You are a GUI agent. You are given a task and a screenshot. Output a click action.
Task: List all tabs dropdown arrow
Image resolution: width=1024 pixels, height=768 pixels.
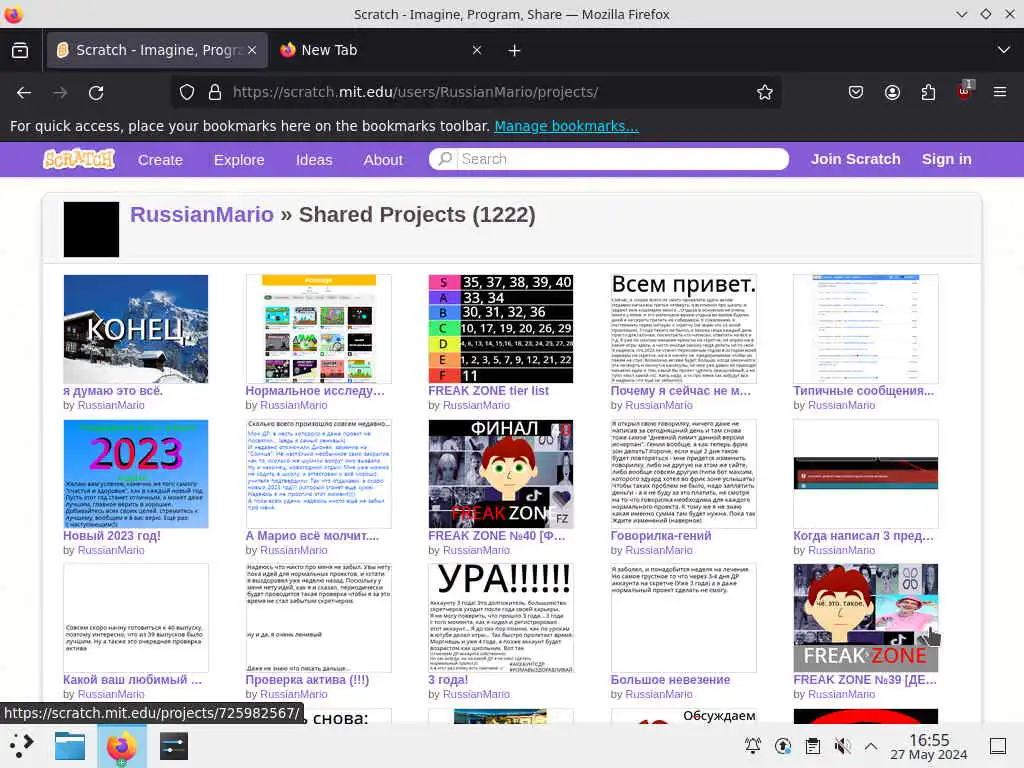[1004, 50]
